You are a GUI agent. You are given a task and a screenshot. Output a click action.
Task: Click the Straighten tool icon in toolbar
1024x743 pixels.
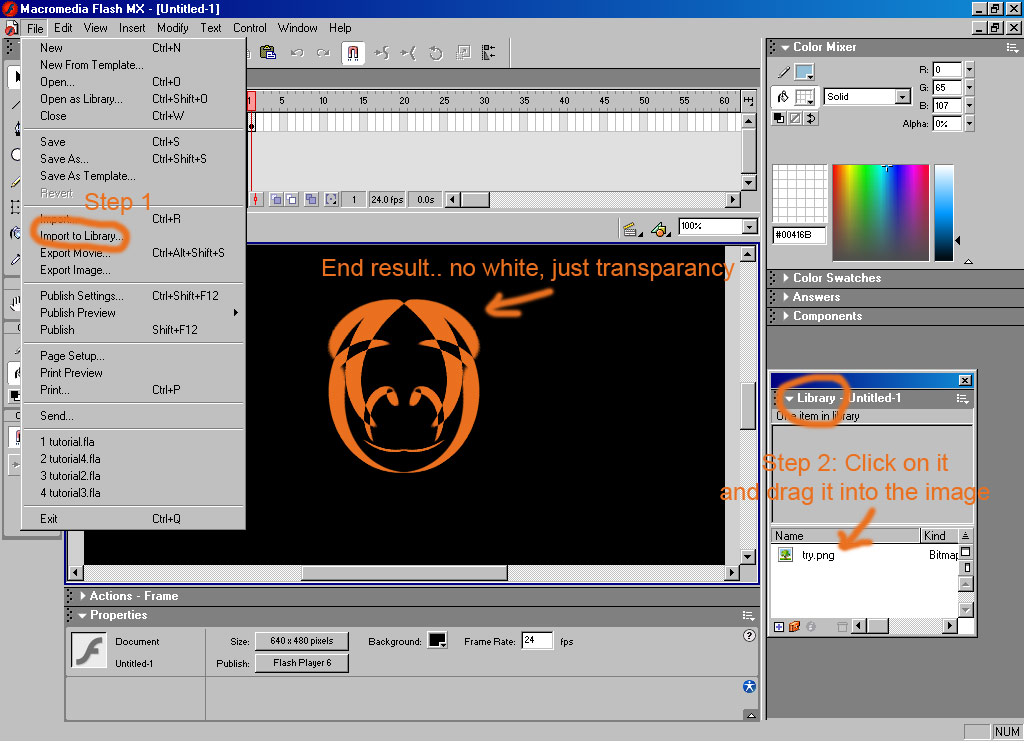point(408,53)
